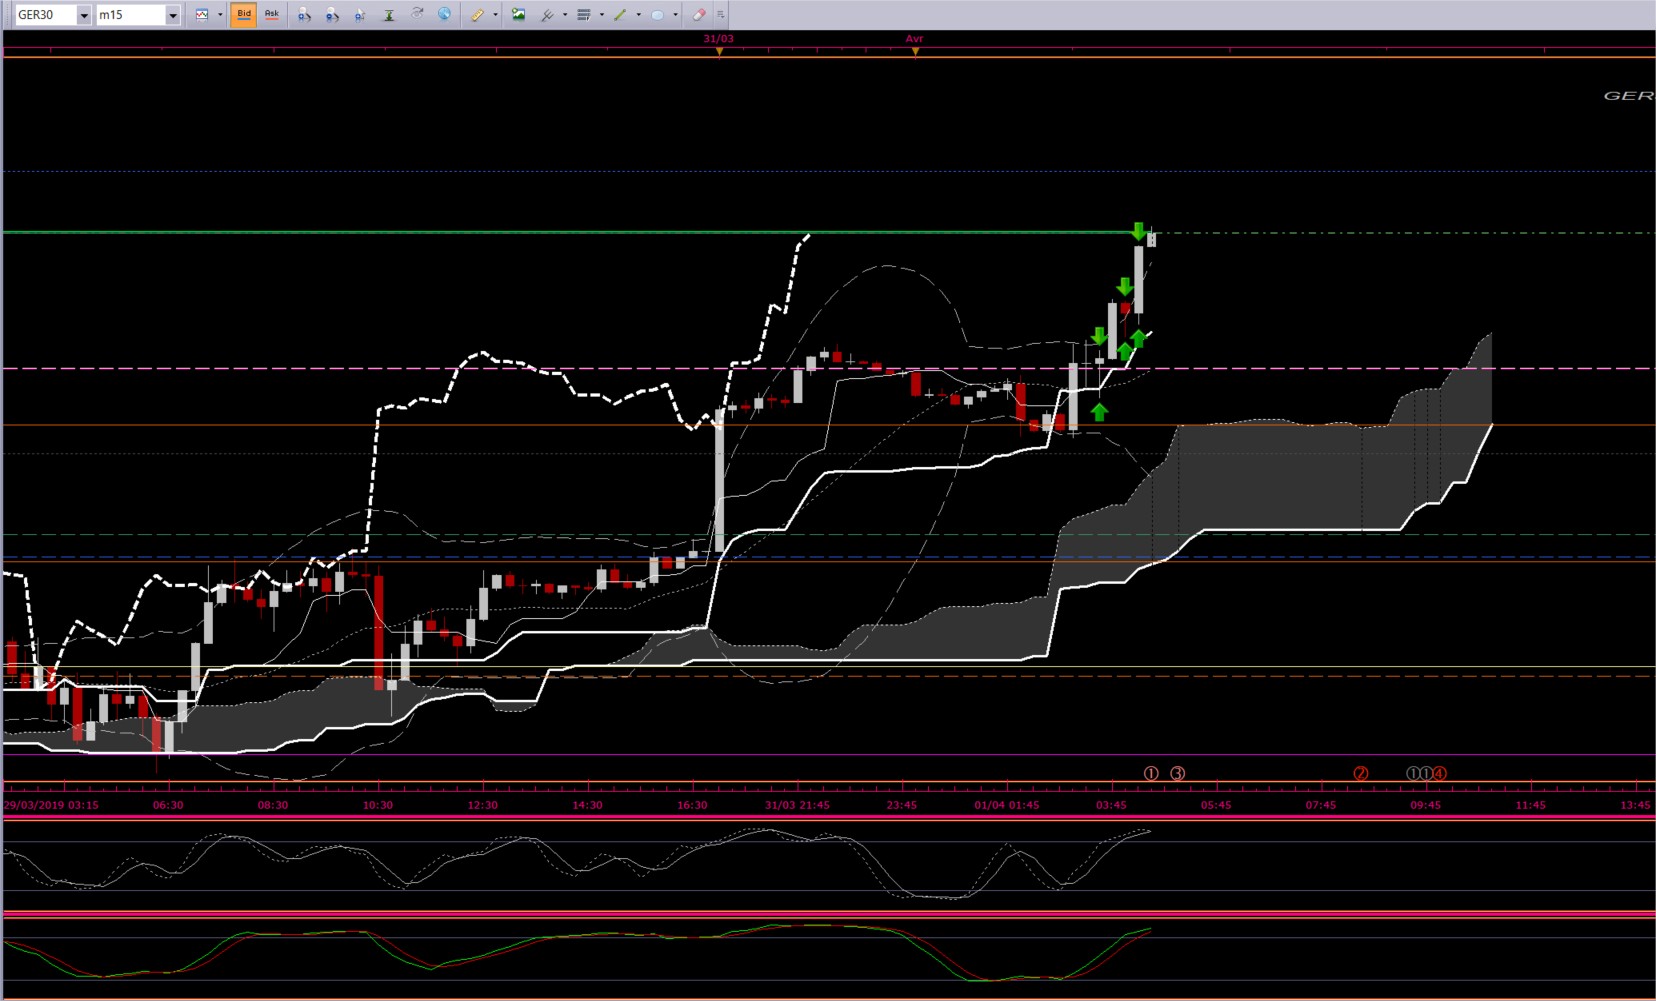Click the 10:30 time axis label
The width and height of the screenshot is (1656, 1001).
378,805
